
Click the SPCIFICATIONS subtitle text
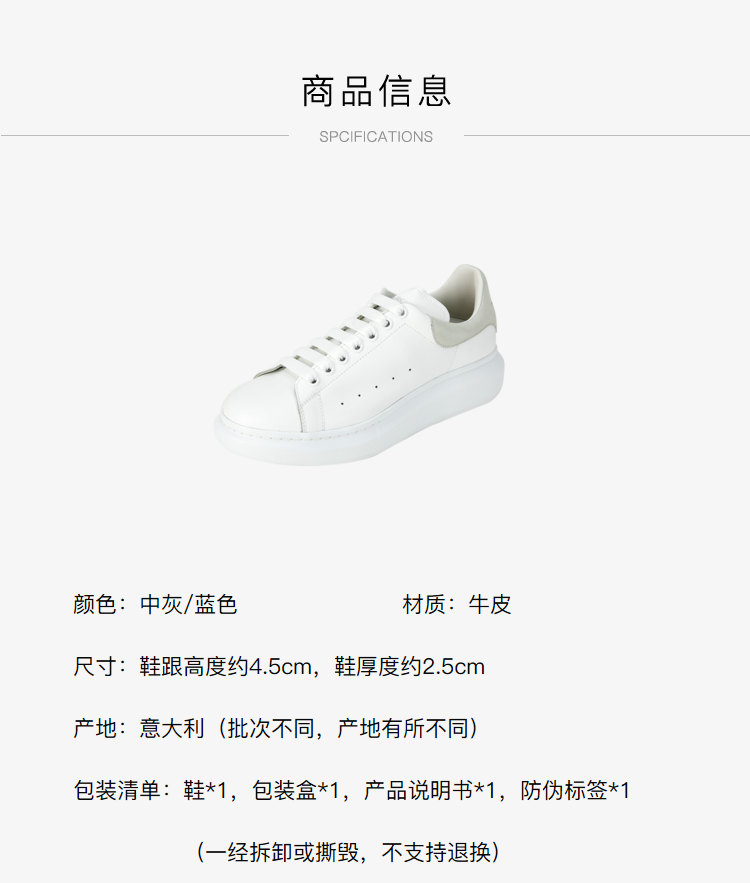[376, 137]
